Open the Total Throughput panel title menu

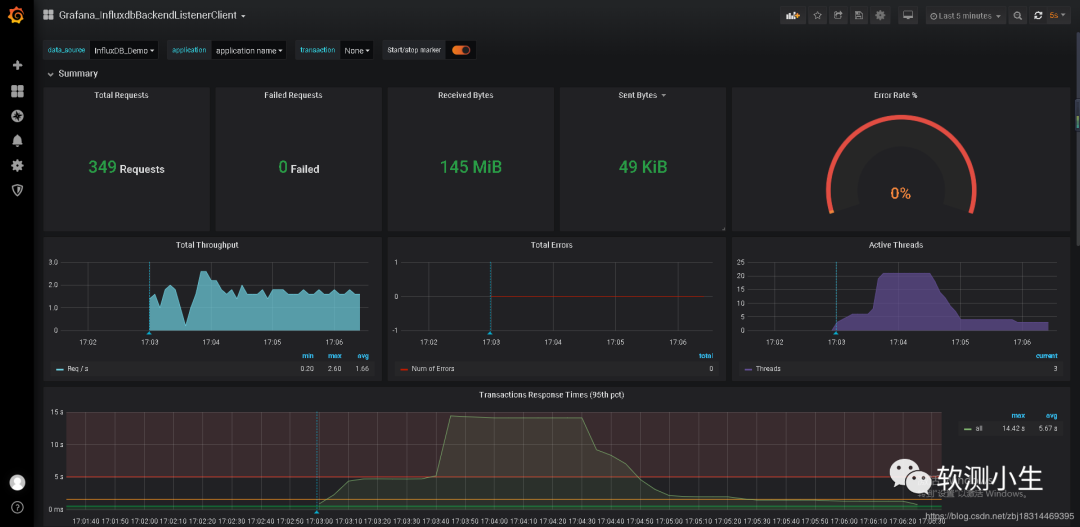tap(207, 245)
